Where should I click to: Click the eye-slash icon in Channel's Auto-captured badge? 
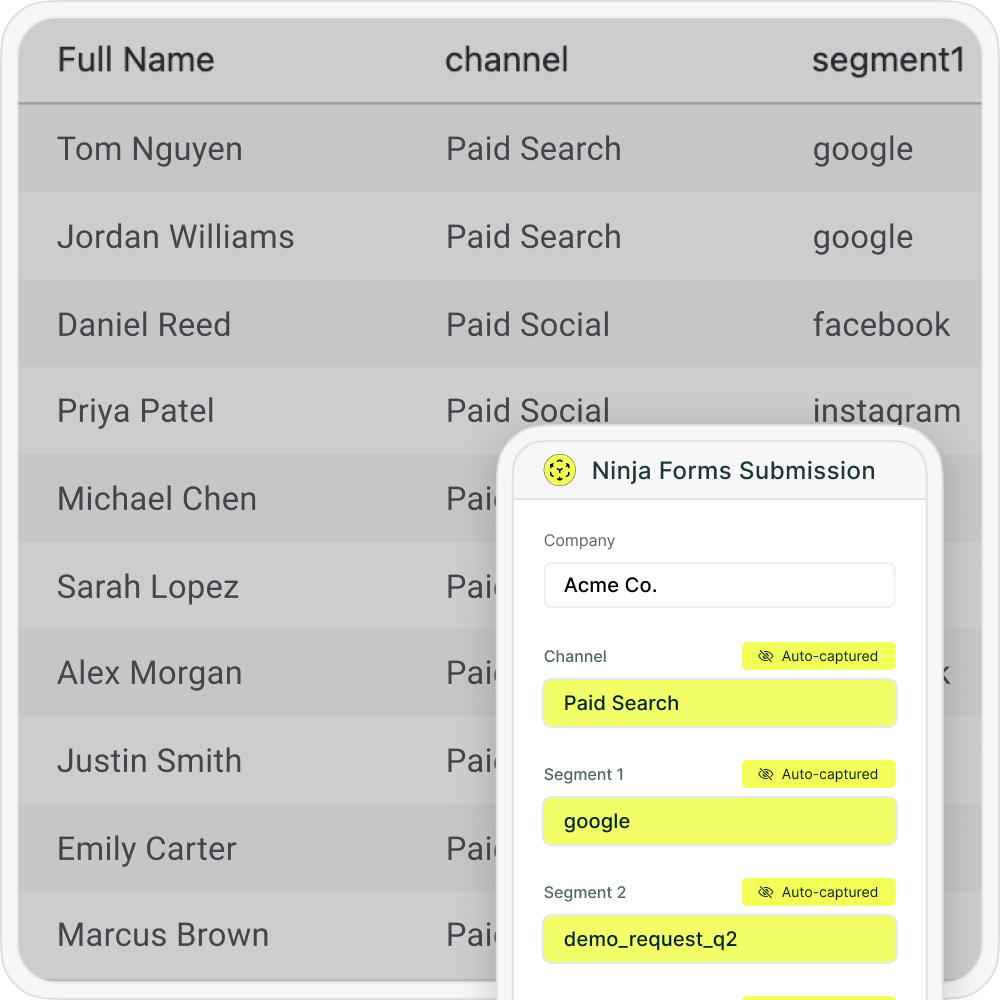pyautogui.click(x=765, y=656)
